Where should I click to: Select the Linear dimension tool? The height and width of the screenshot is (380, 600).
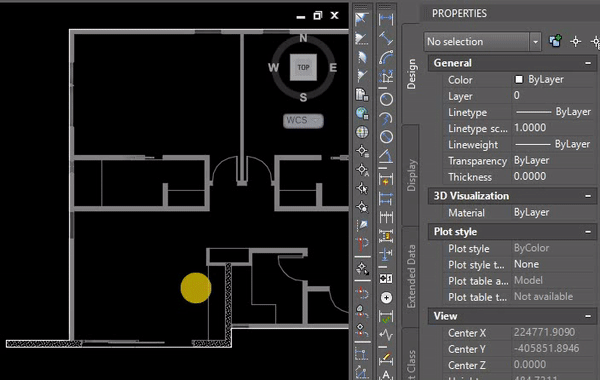[386, 19]
